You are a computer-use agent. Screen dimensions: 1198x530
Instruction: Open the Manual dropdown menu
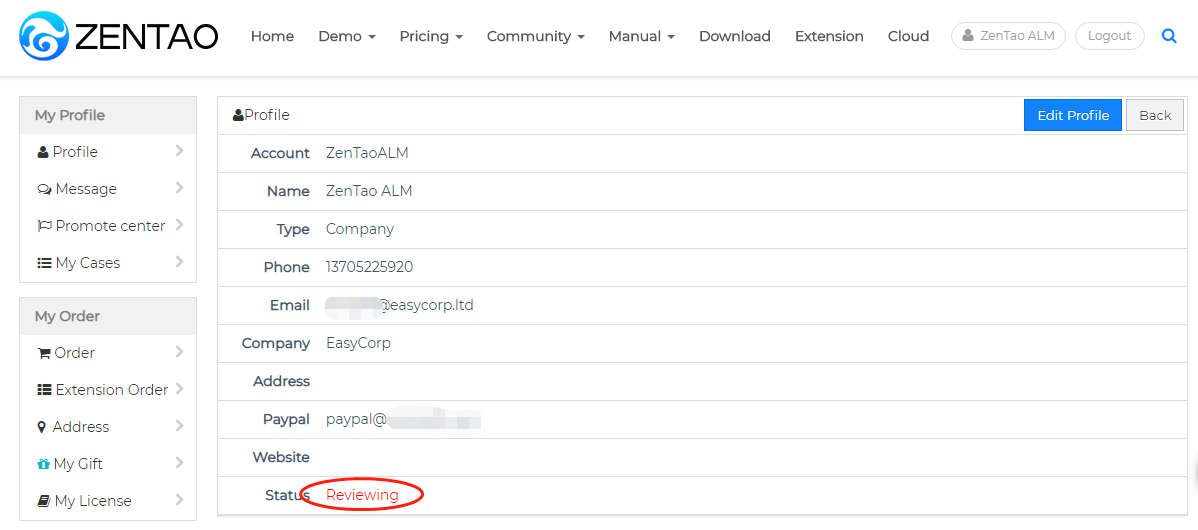642,36
